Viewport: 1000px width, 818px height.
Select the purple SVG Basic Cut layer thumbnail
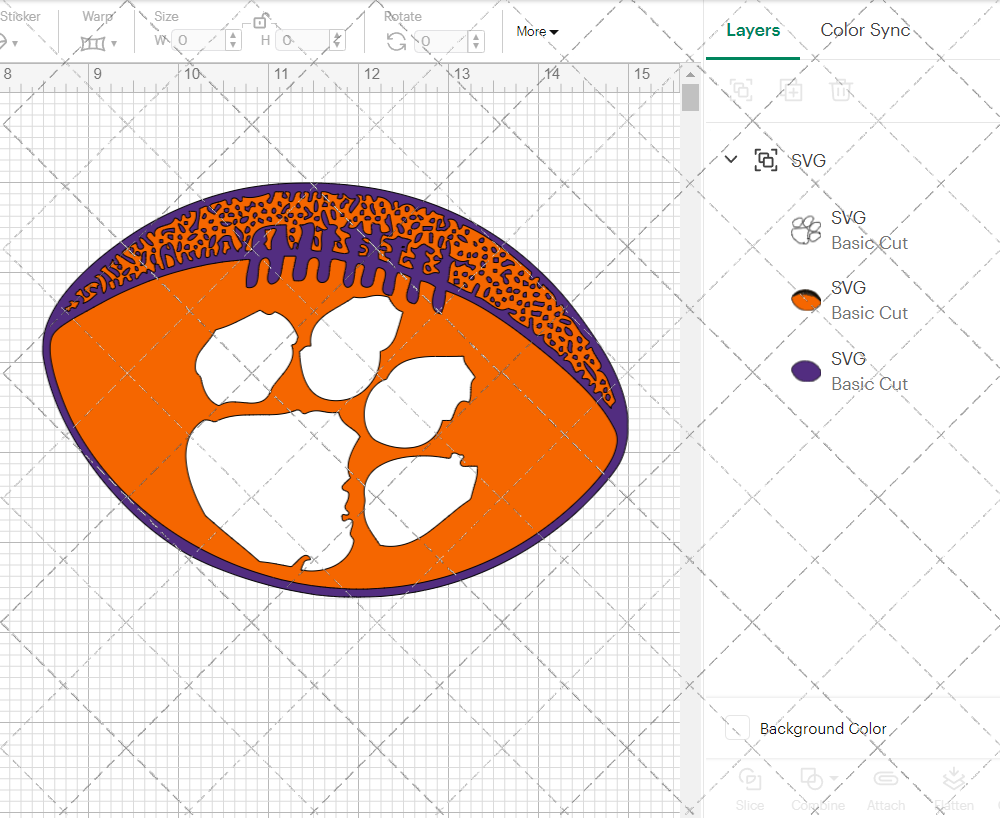(x=804, y=370)
